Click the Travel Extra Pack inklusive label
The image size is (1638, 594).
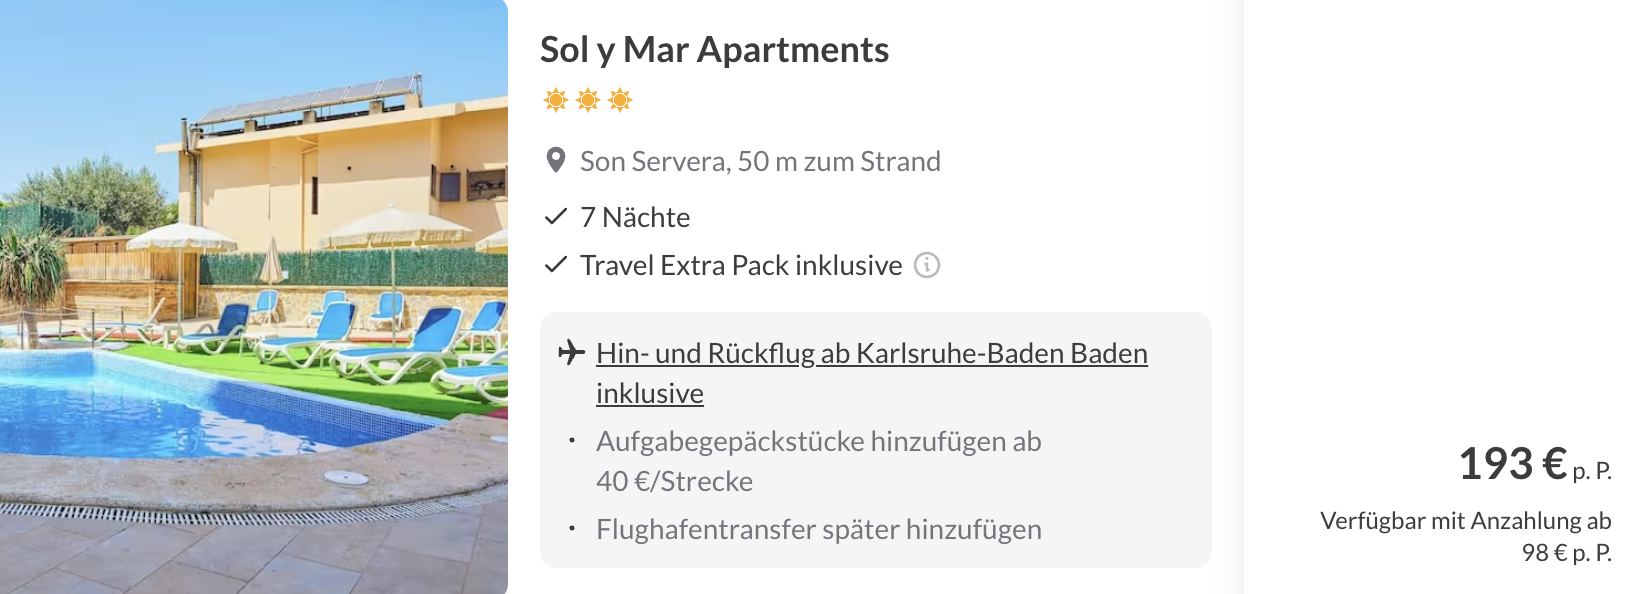pos(741,265)
